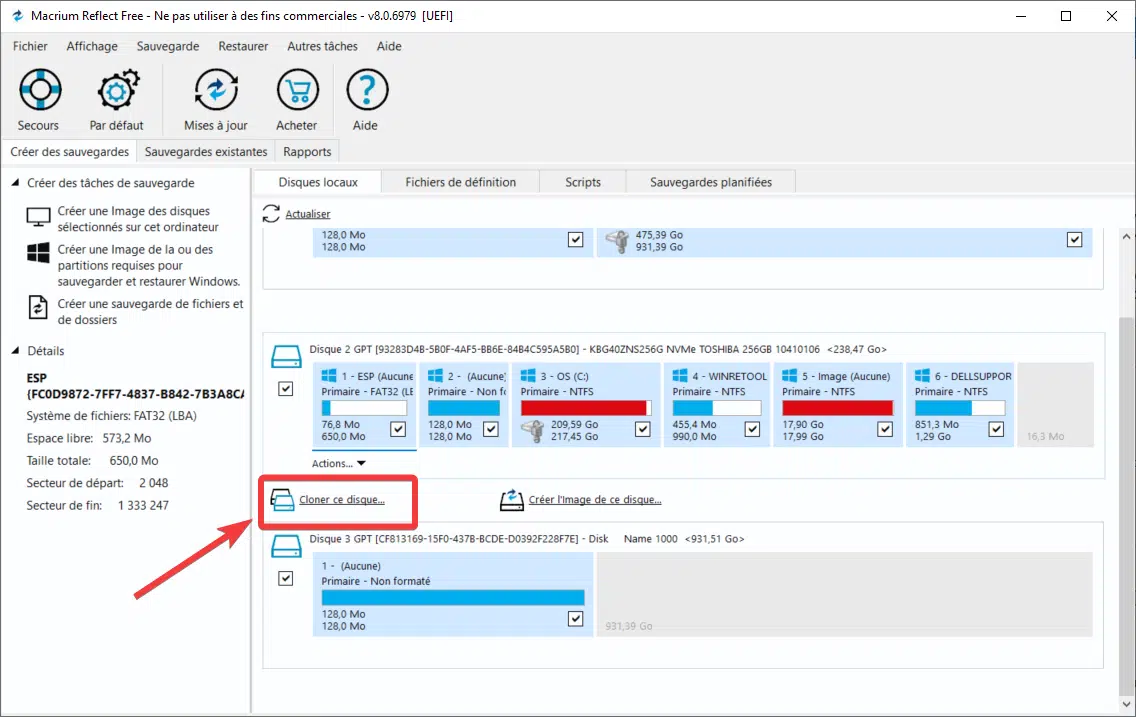Click the BitLocker key icon on OS (C:)
Image resolution: width=1136 pixels, height=717 pixels.
[x=533, y=431]
